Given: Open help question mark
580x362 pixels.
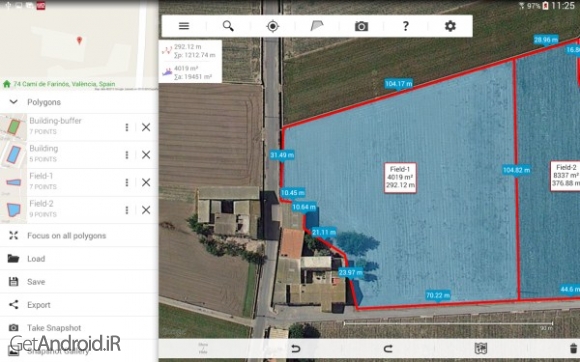Looking at the screenshot, I should pos(406,26).
